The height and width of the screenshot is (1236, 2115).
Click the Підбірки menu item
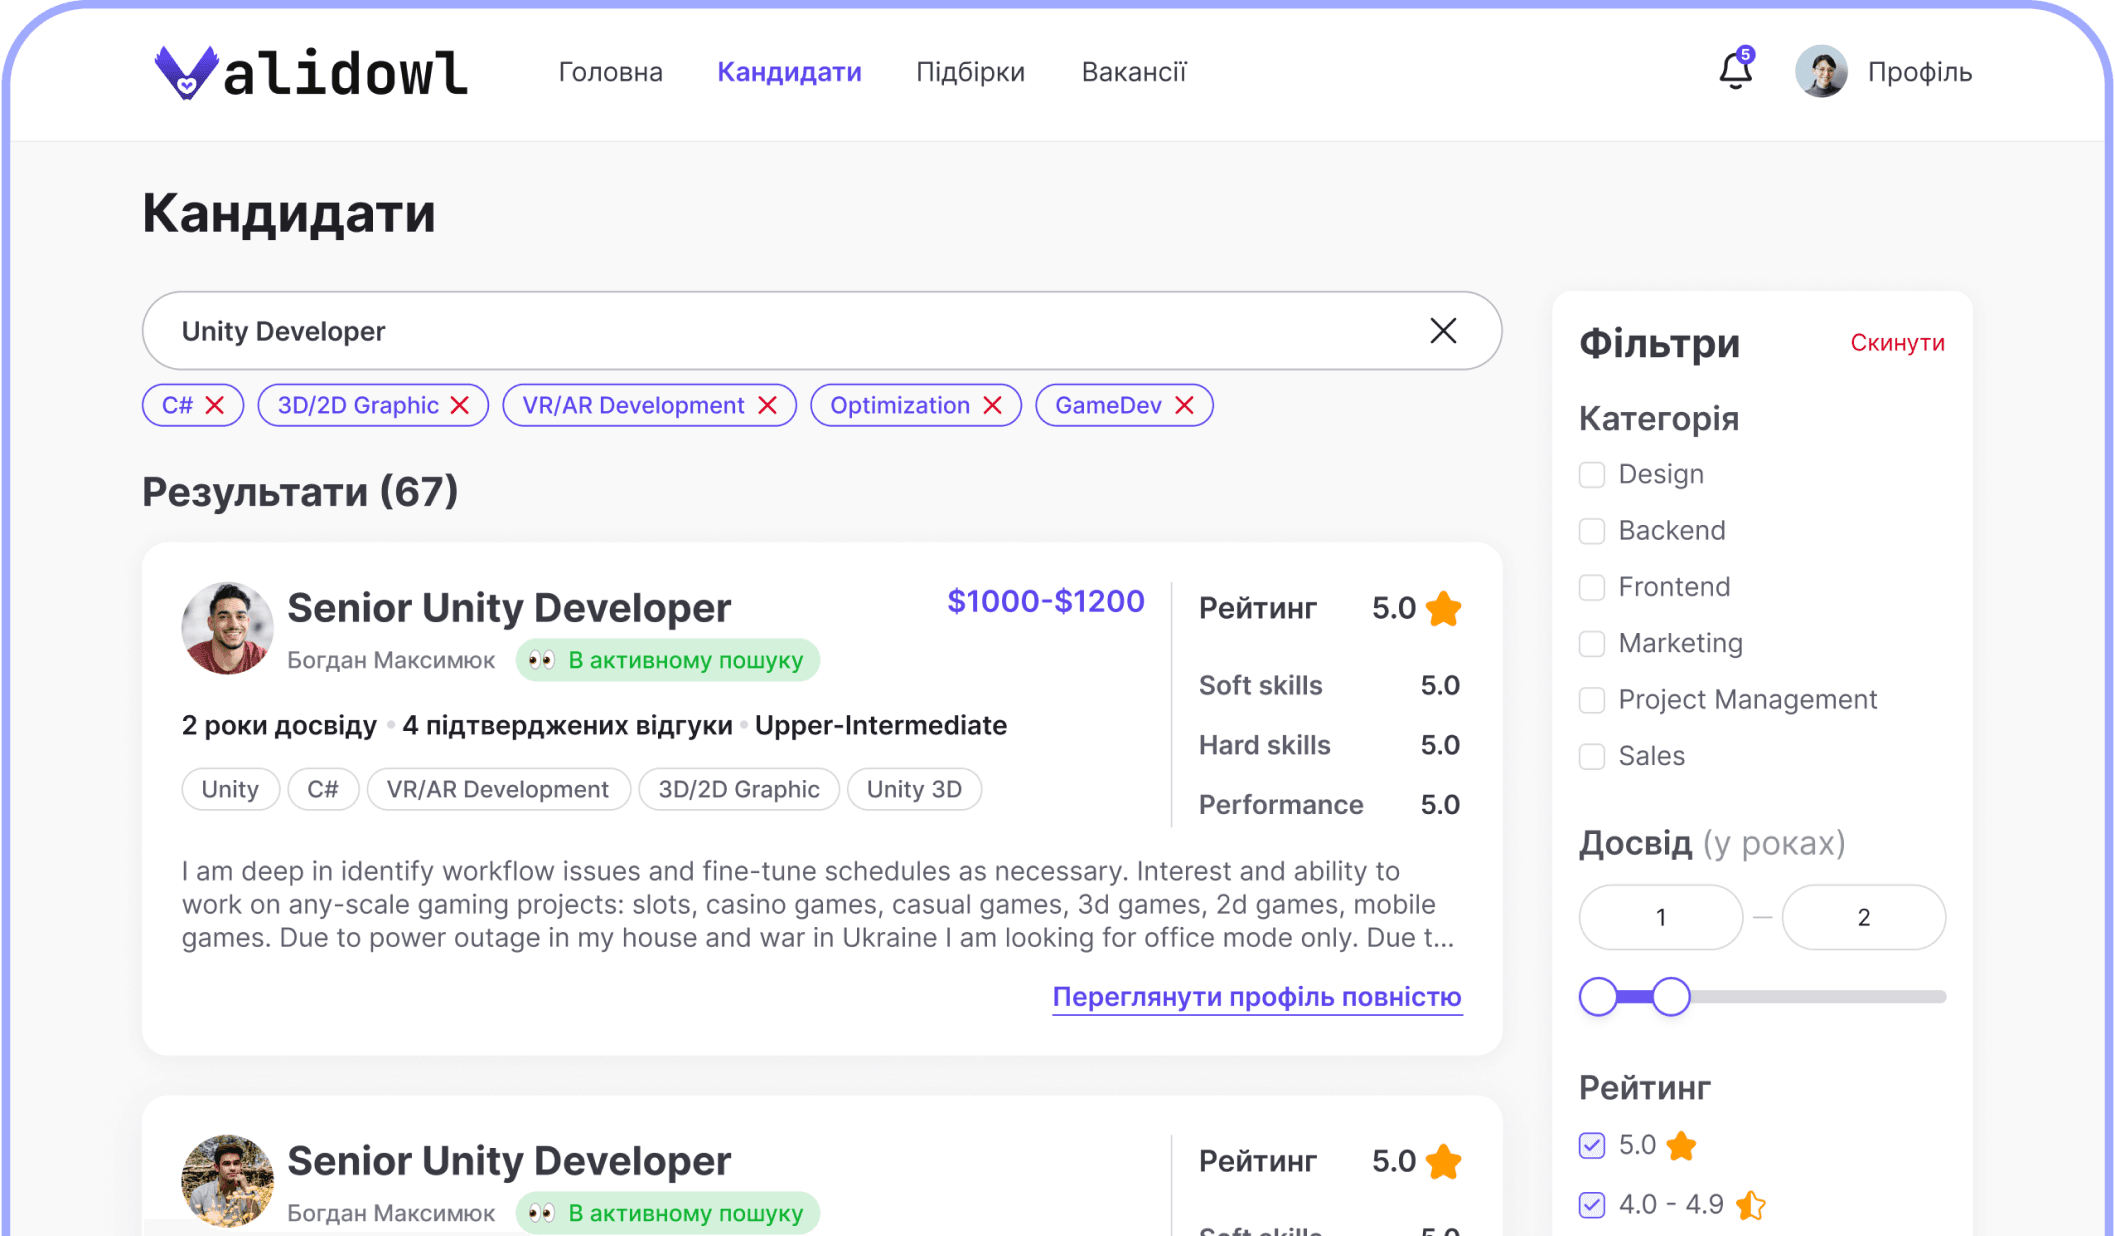click(x=971, y=69)
